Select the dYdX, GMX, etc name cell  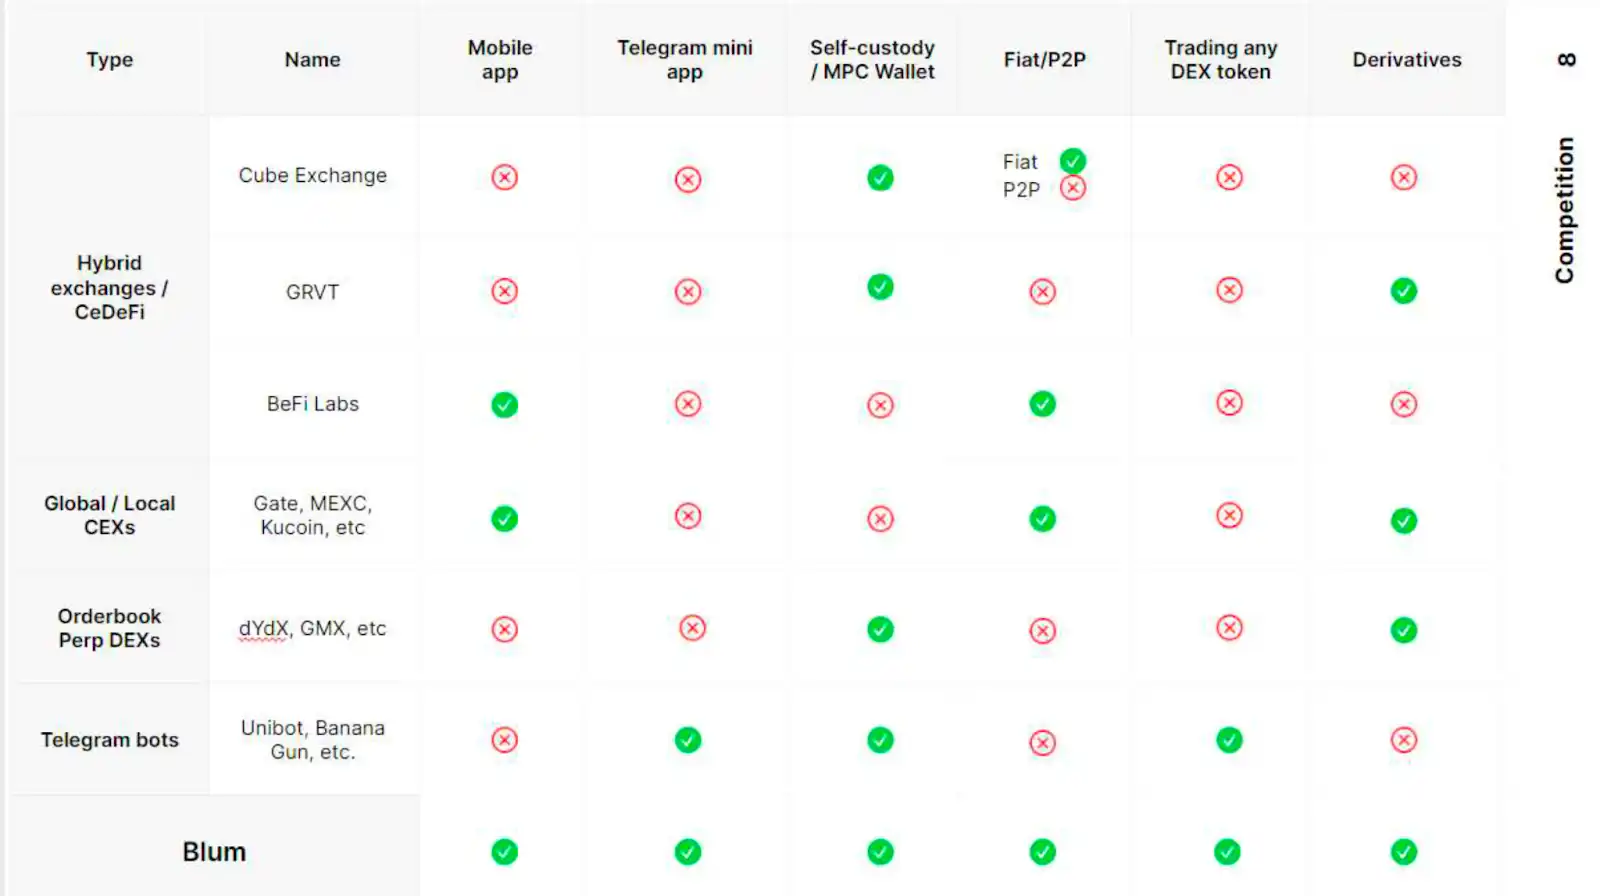click(x=312, y=629)
